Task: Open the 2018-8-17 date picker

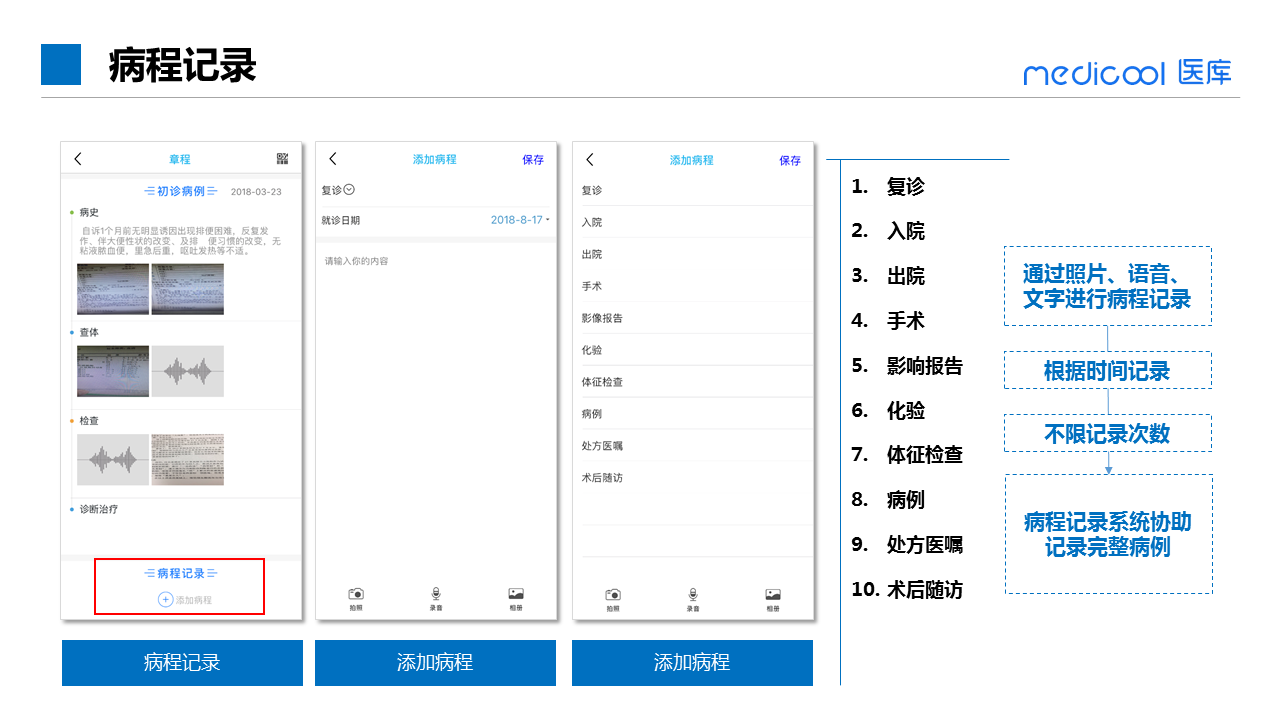Action: [519, 220]
